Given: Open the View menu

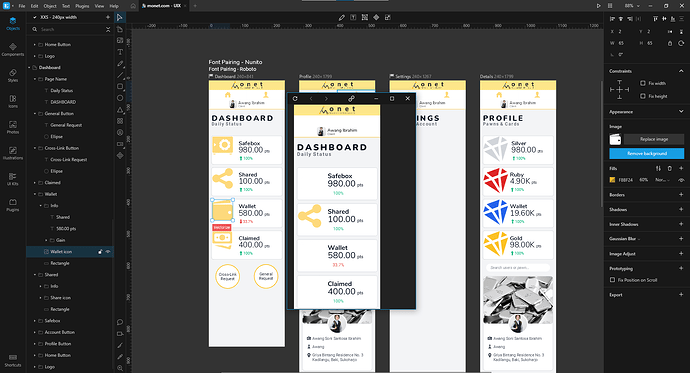Looking at the screenshot, I should click(99, 6).
